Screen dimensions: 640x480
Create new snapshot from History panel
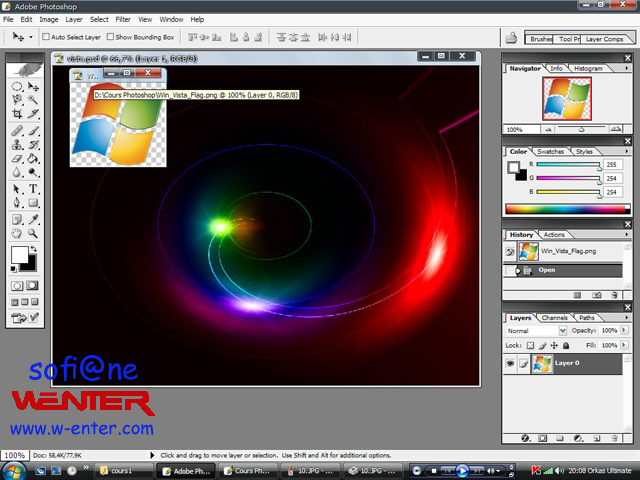(597, 295)
